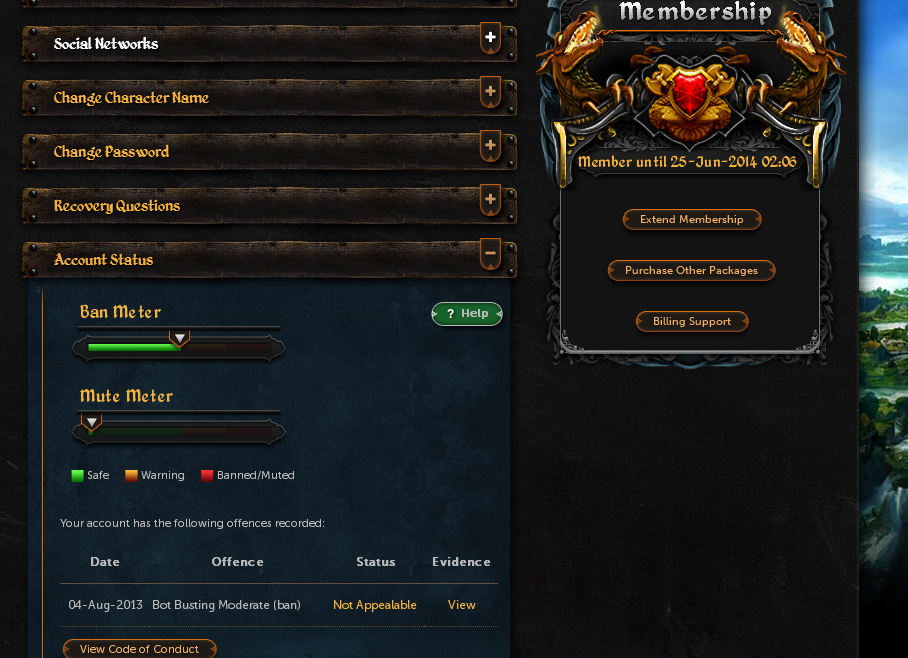Click the Mute Meter arrow marker
Image resolution: width=908 pixels, height=658 pixels.
coord(91,422)
